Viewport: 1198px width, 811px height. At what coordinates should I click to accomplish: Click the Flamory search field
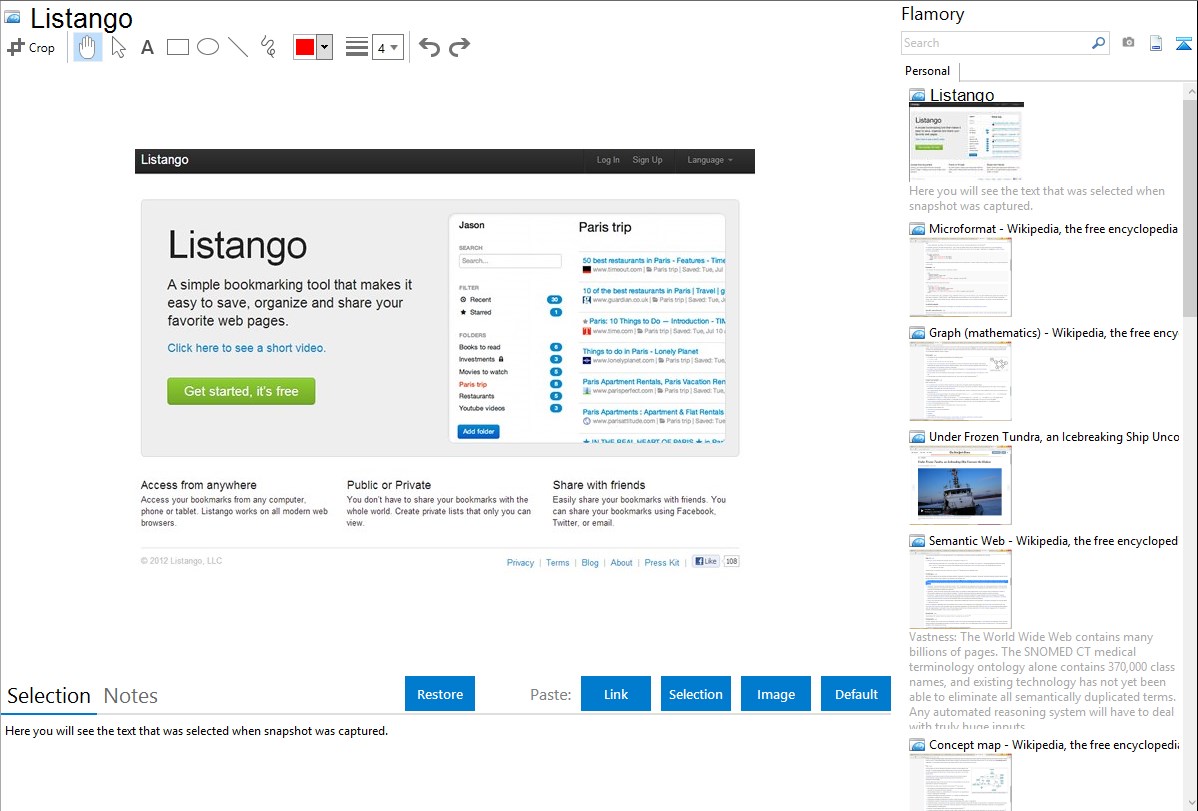(996, 43)
